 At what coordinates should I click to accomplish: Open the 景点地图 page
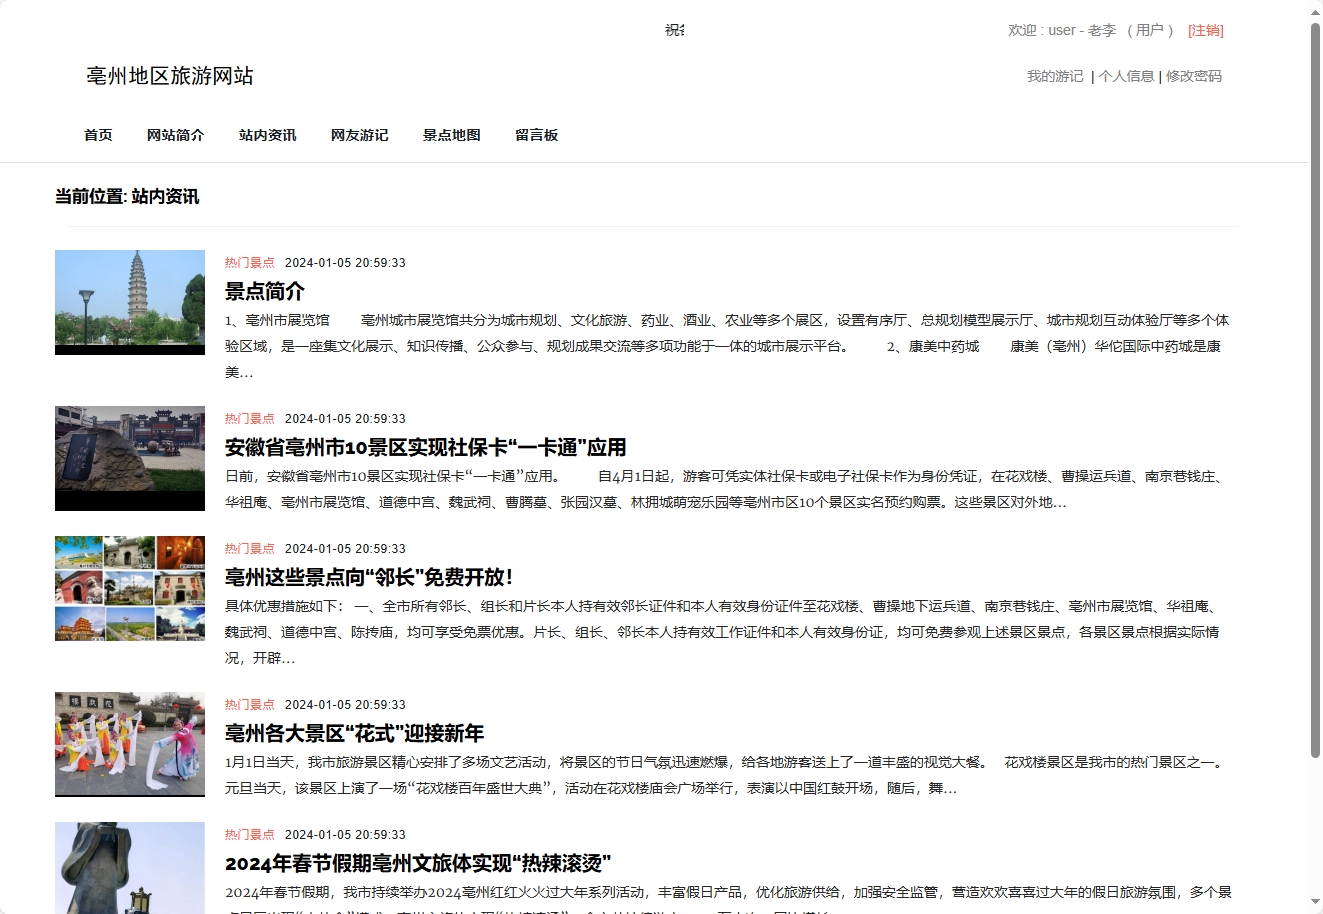point(451,135)
